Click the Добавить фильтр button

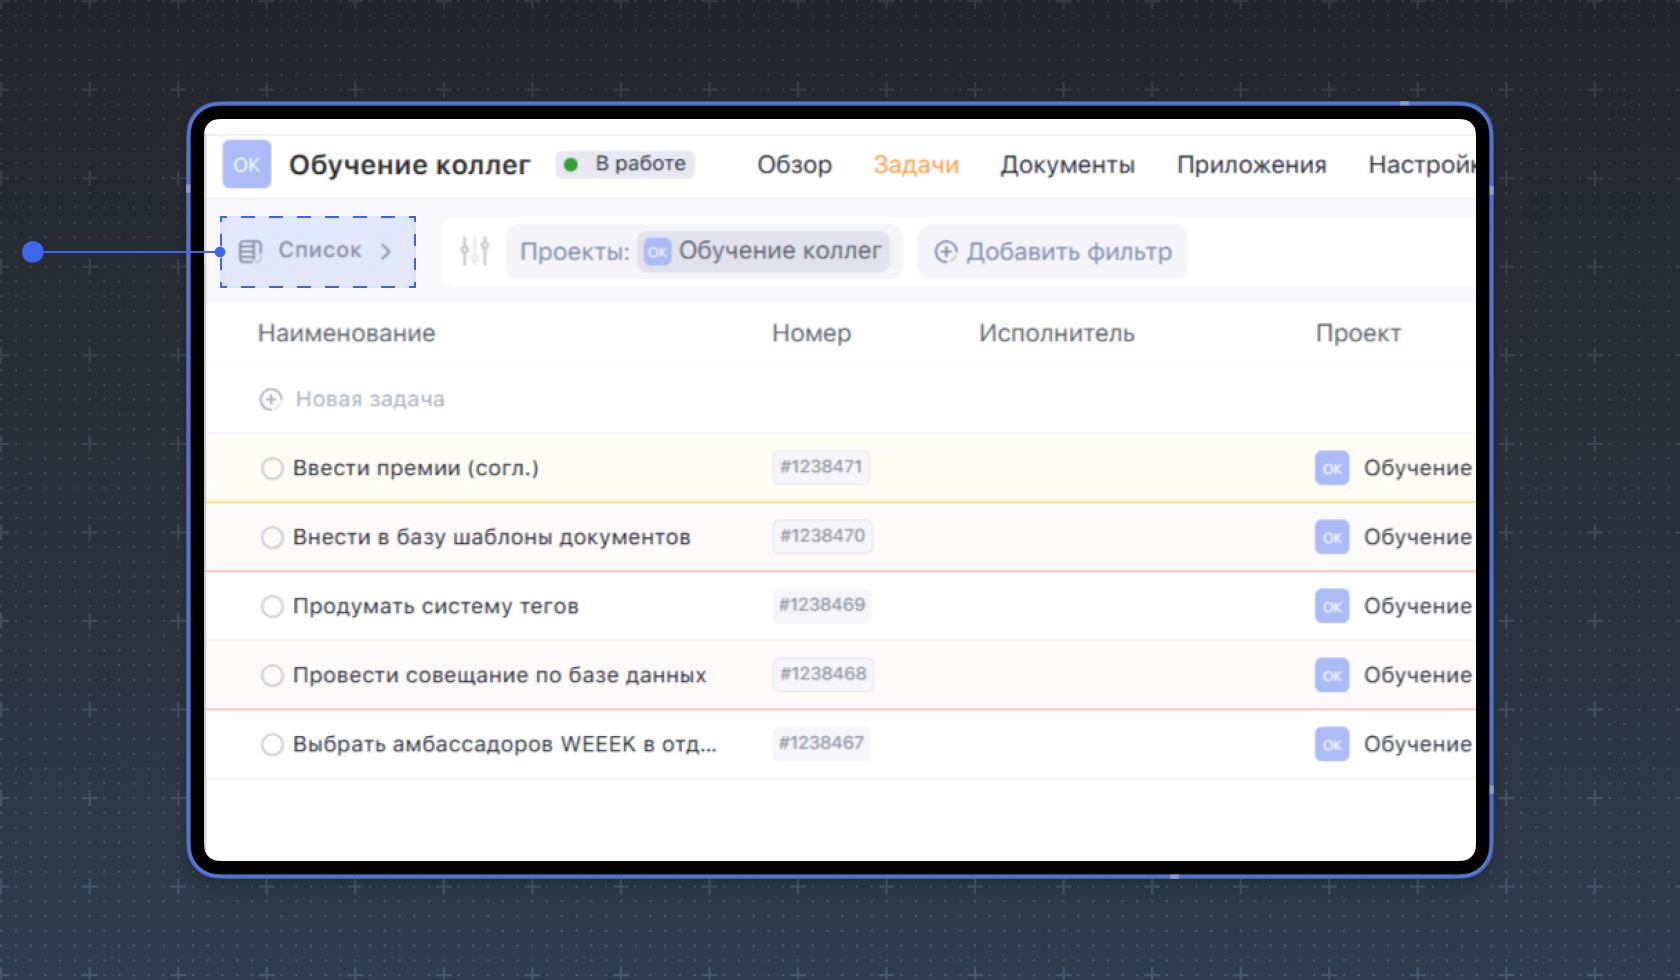tap(1052, 251)
